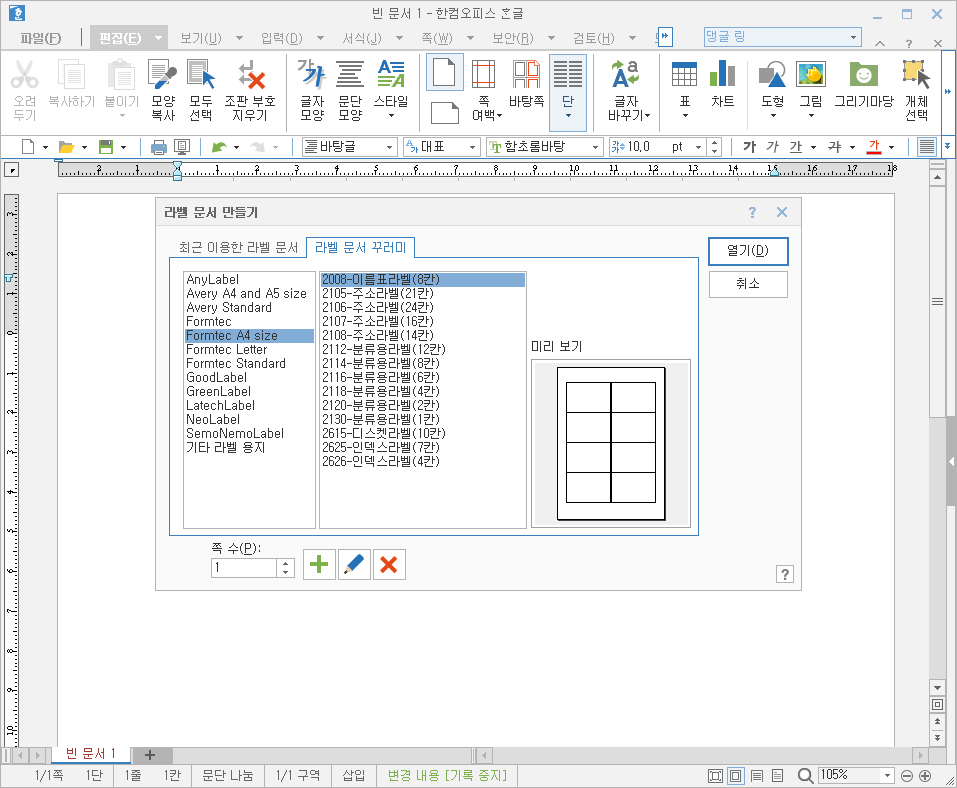Click the Save disk icon
Screen dimensions: 957x788
click(106, 146)
